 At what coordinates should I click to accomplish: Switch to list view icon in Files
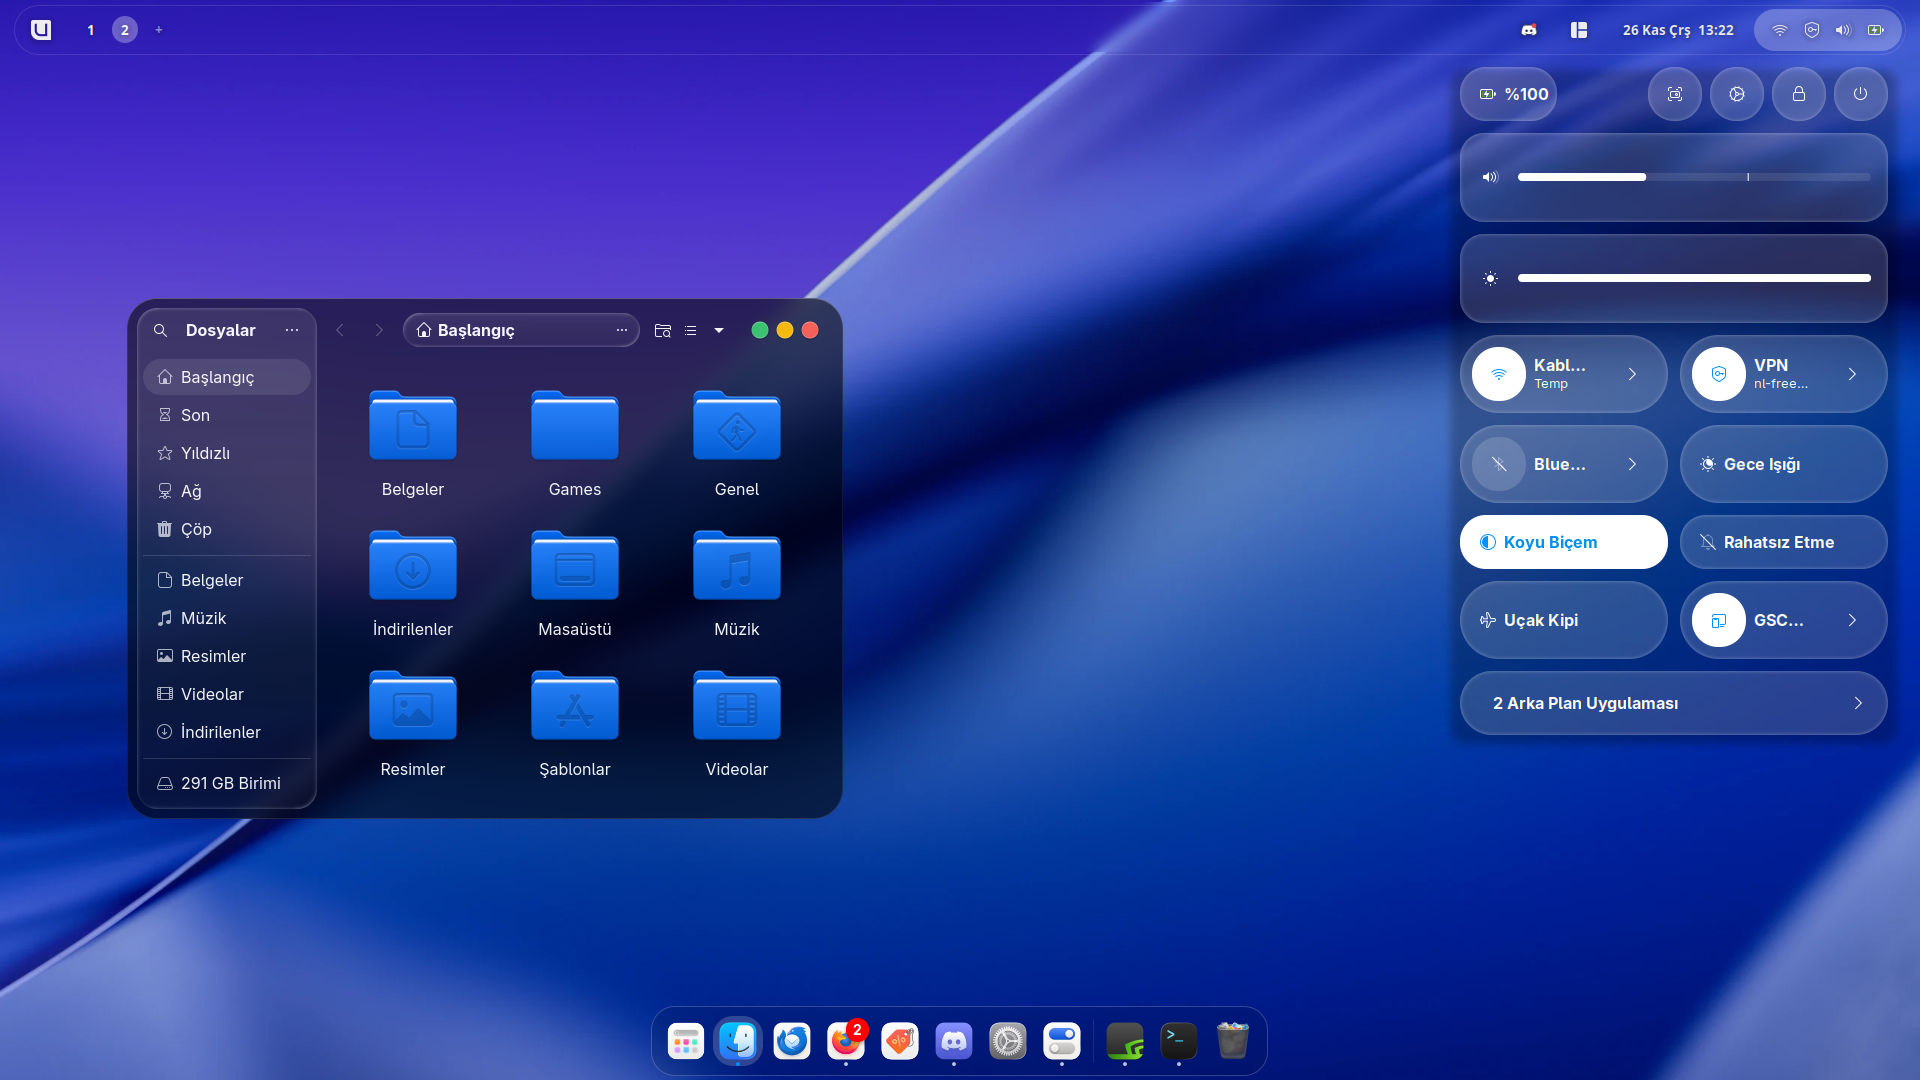pyautogui.click(x=690, y=330)
